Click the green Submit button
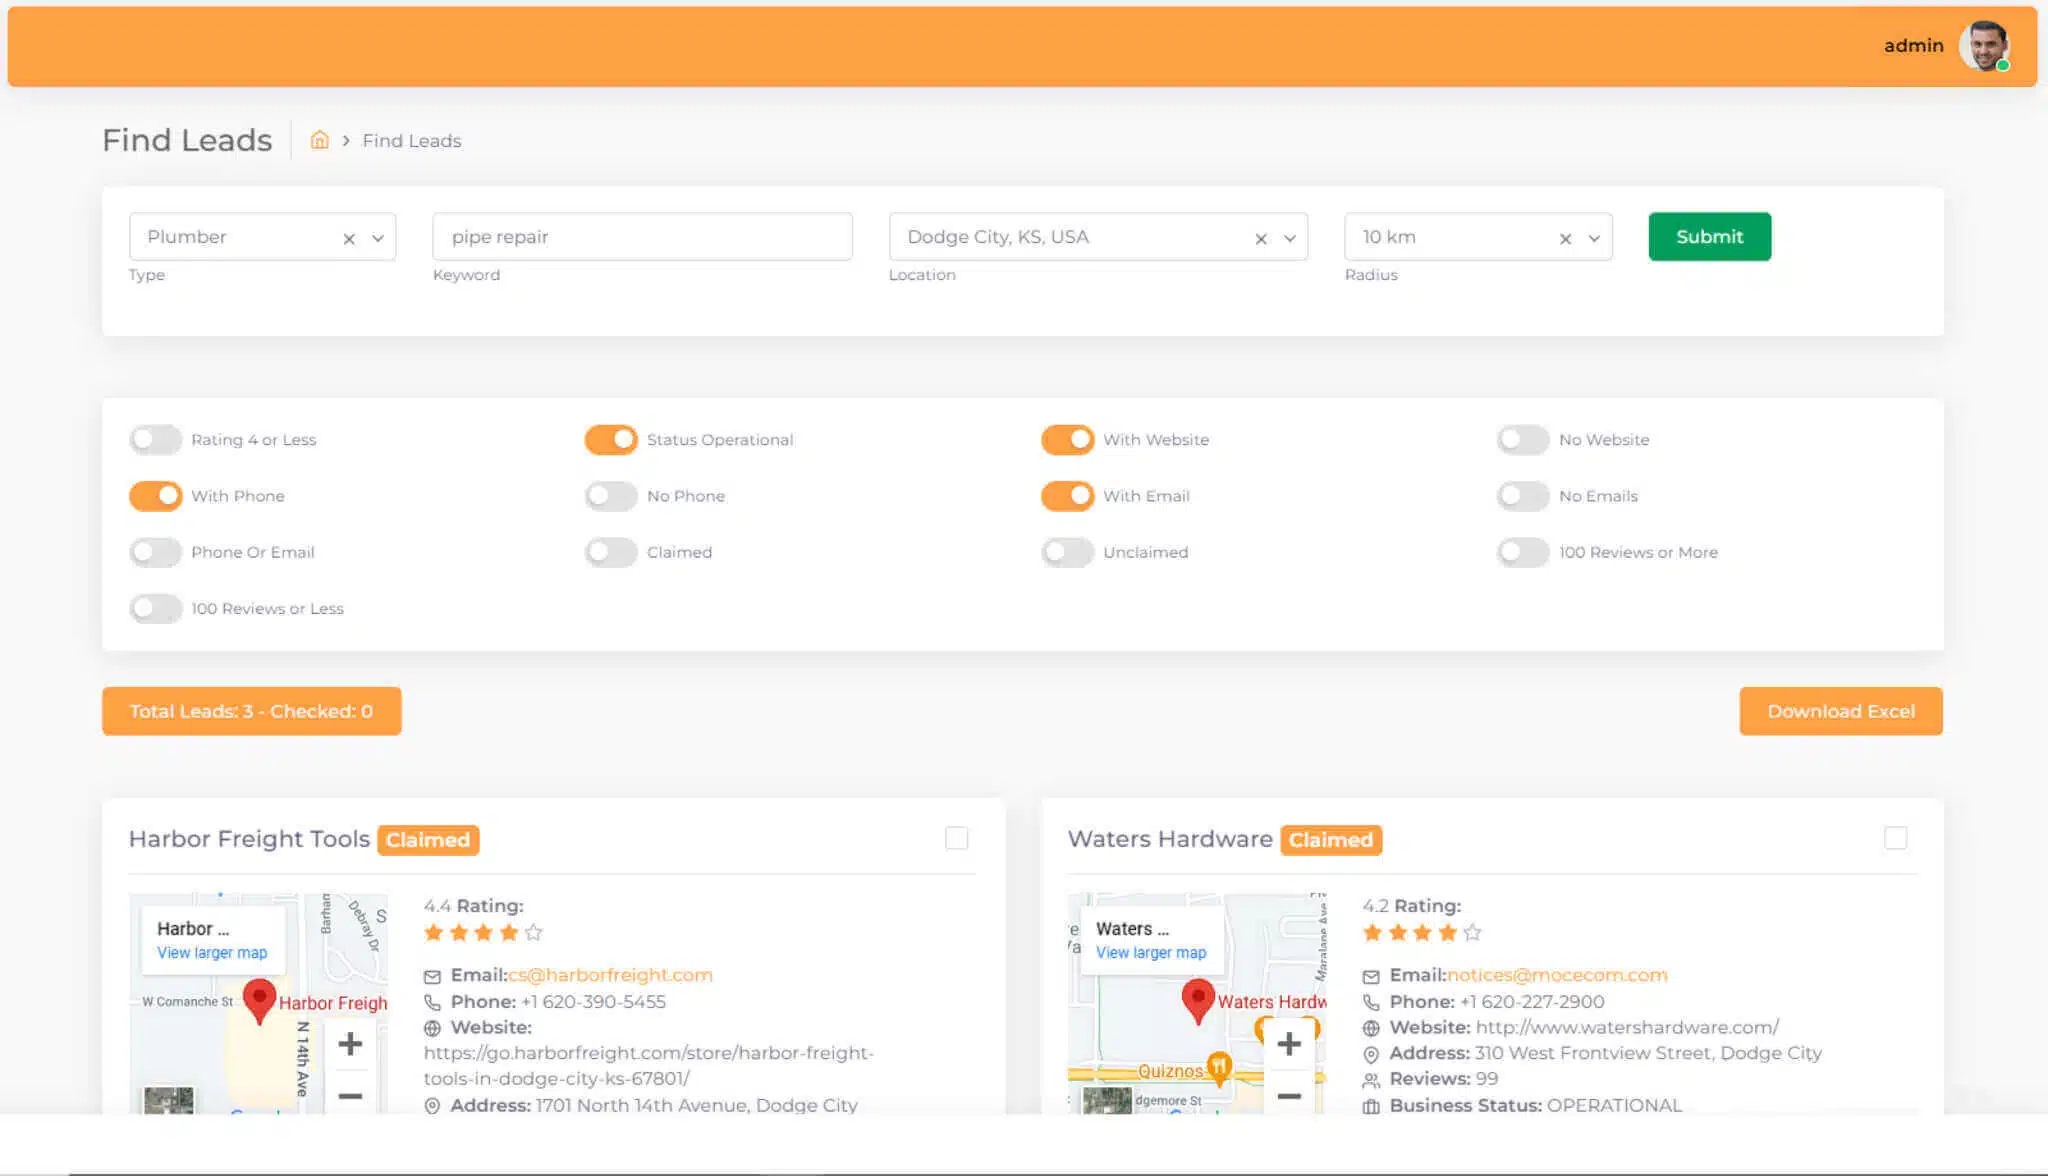Viewport: 2048px width, 1176px height. (1709, 236)
